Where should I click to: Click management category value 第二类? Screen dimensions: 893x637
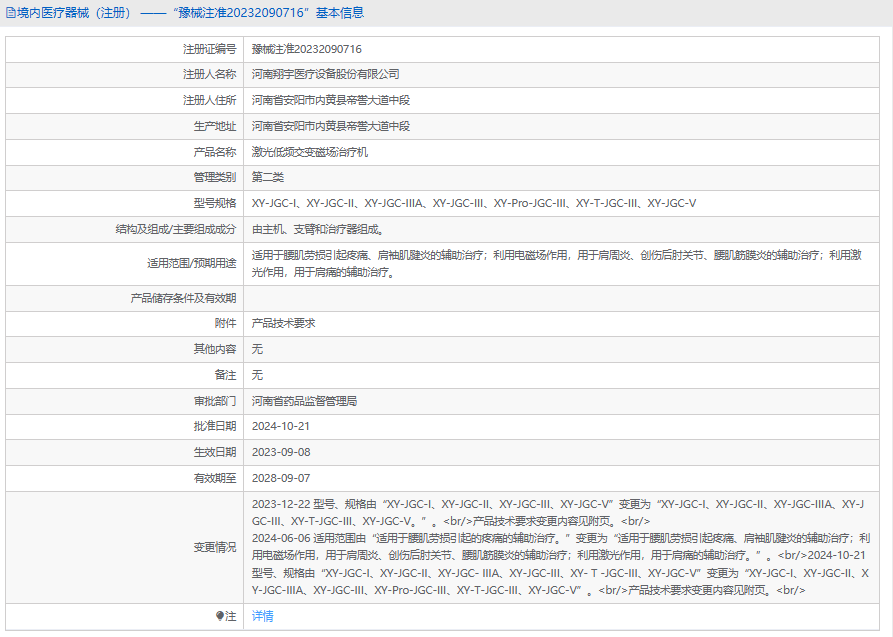[x=268, y=177]
